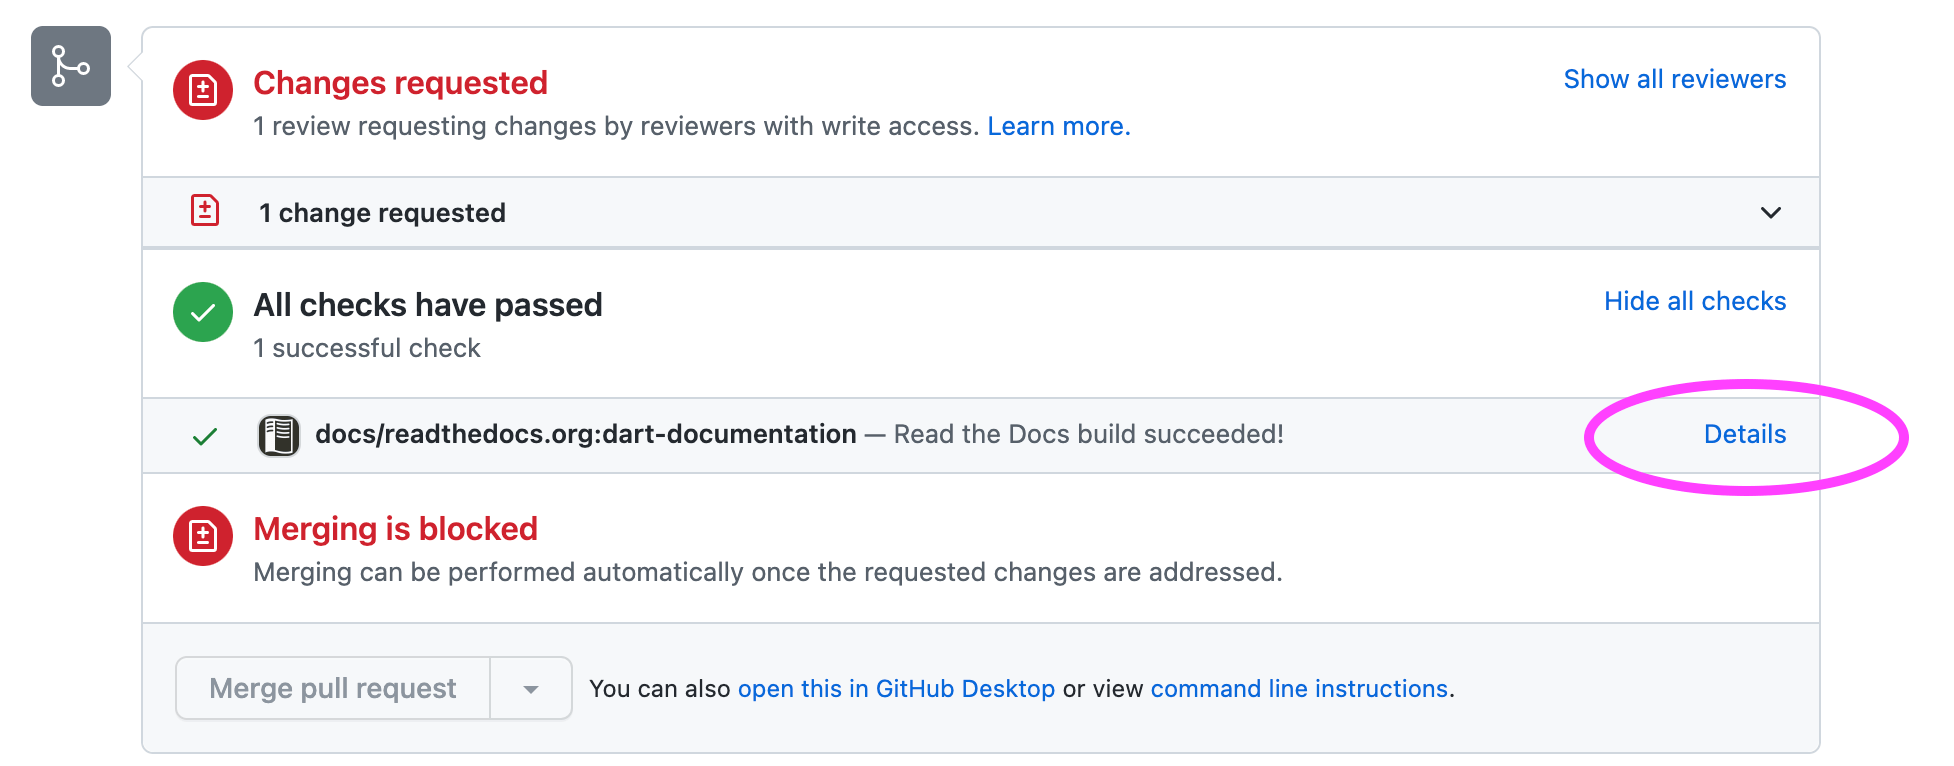This screenshot has height=766, width=1954.
Task: Open this in GitHub Desktop link
Action: point(896,689)
